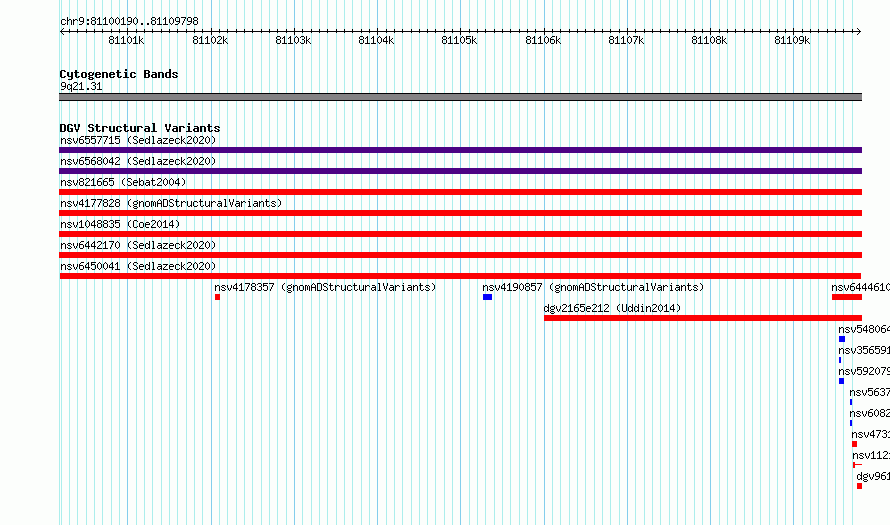Screen dimensions: 890x525
Task: Click the 81102k ruler tick label
Action: pos(210,40)
